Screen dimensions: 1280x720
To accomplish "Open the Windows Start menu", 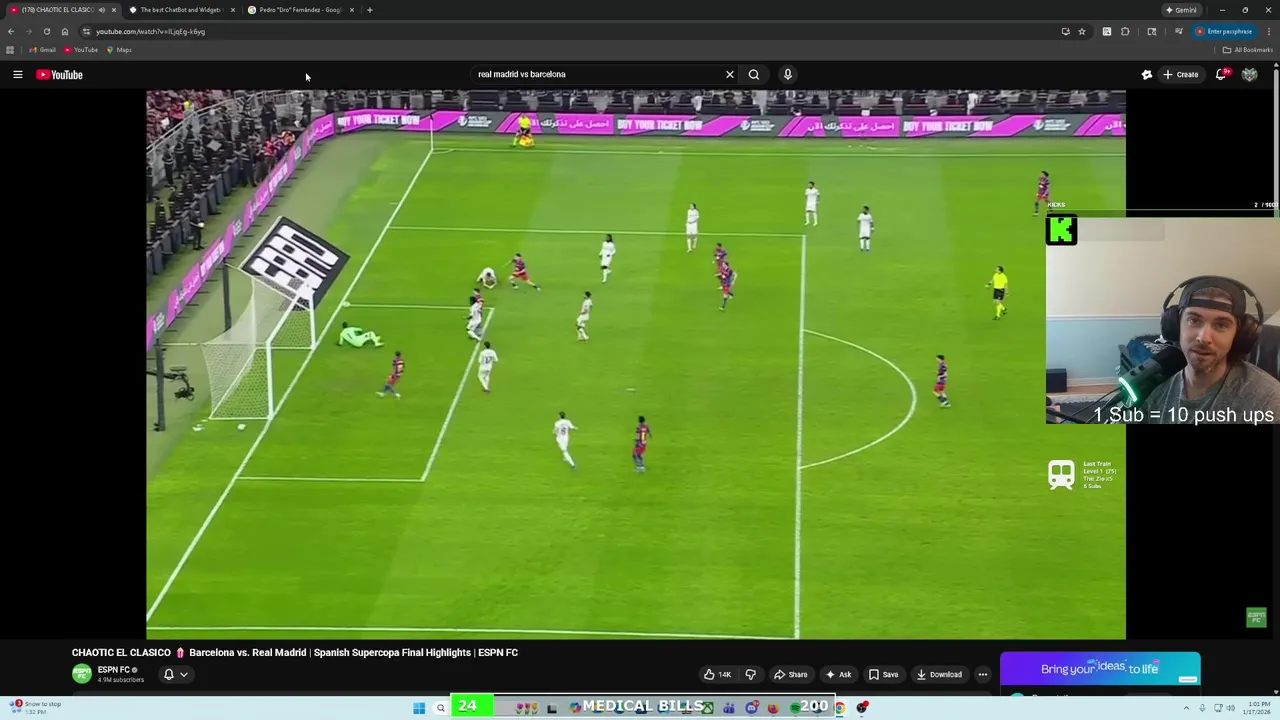I will pos(419,708).
